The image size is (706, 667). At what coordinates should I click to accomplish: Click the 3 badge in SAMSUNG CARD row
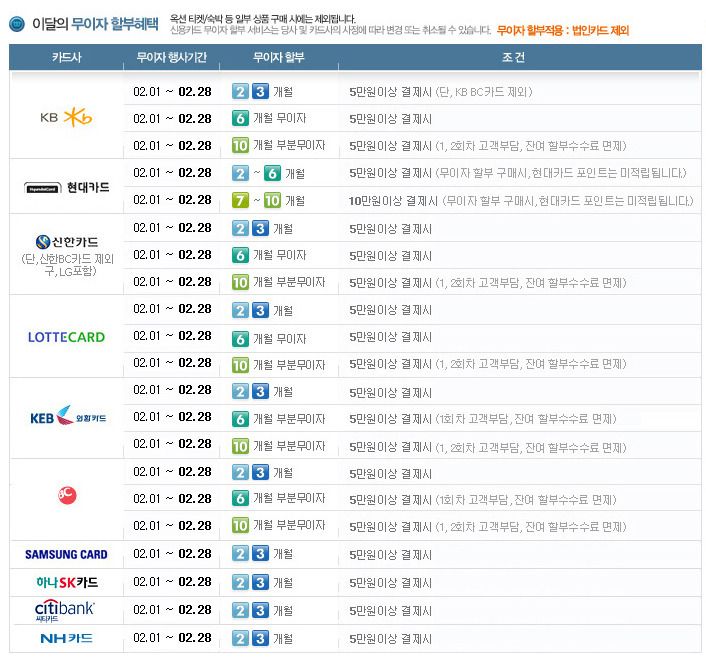pyautogui.click(x=260, y=554)
